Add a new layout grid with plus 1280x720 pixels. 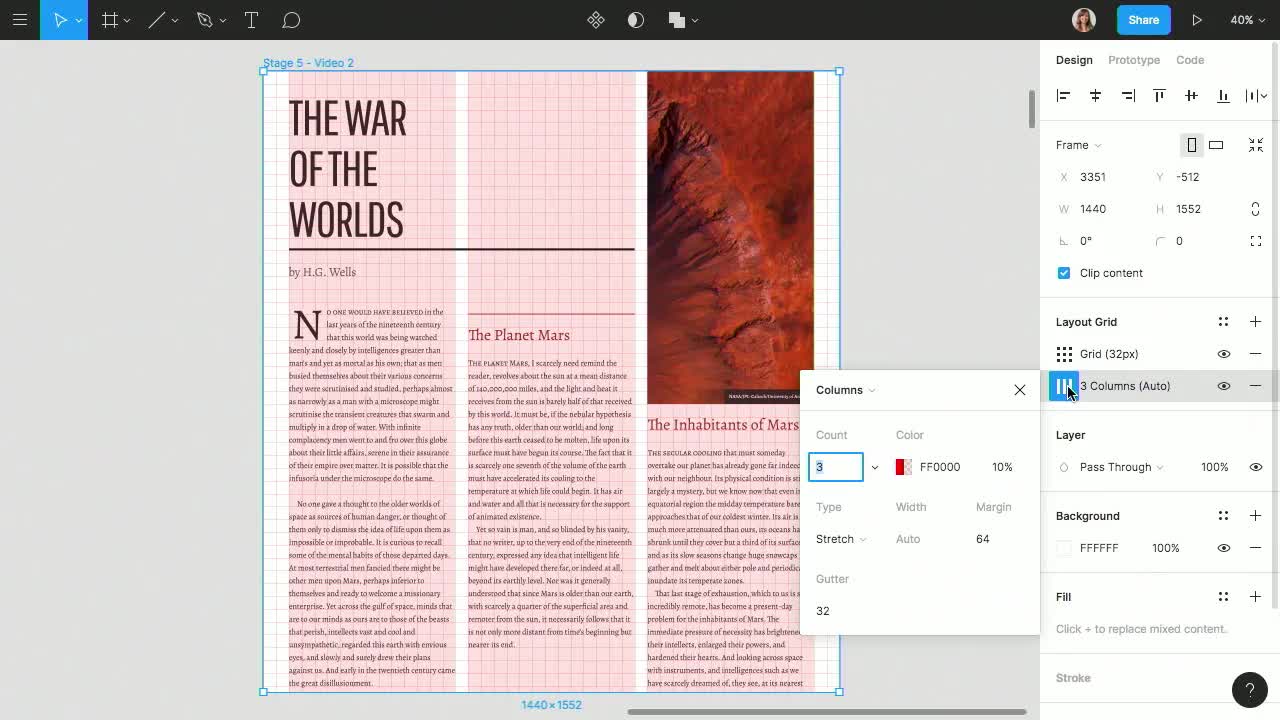tap(1255, 322)
